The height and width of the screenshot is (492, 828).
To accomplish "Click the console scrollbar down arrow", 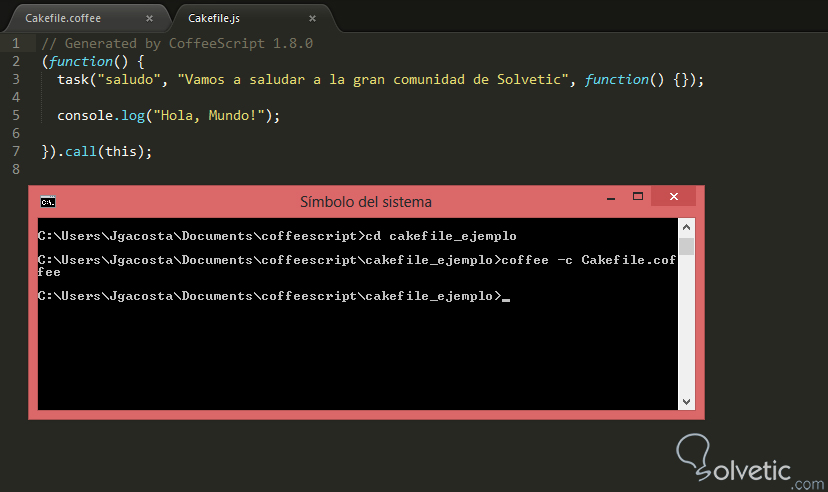I will pos(687,401).
